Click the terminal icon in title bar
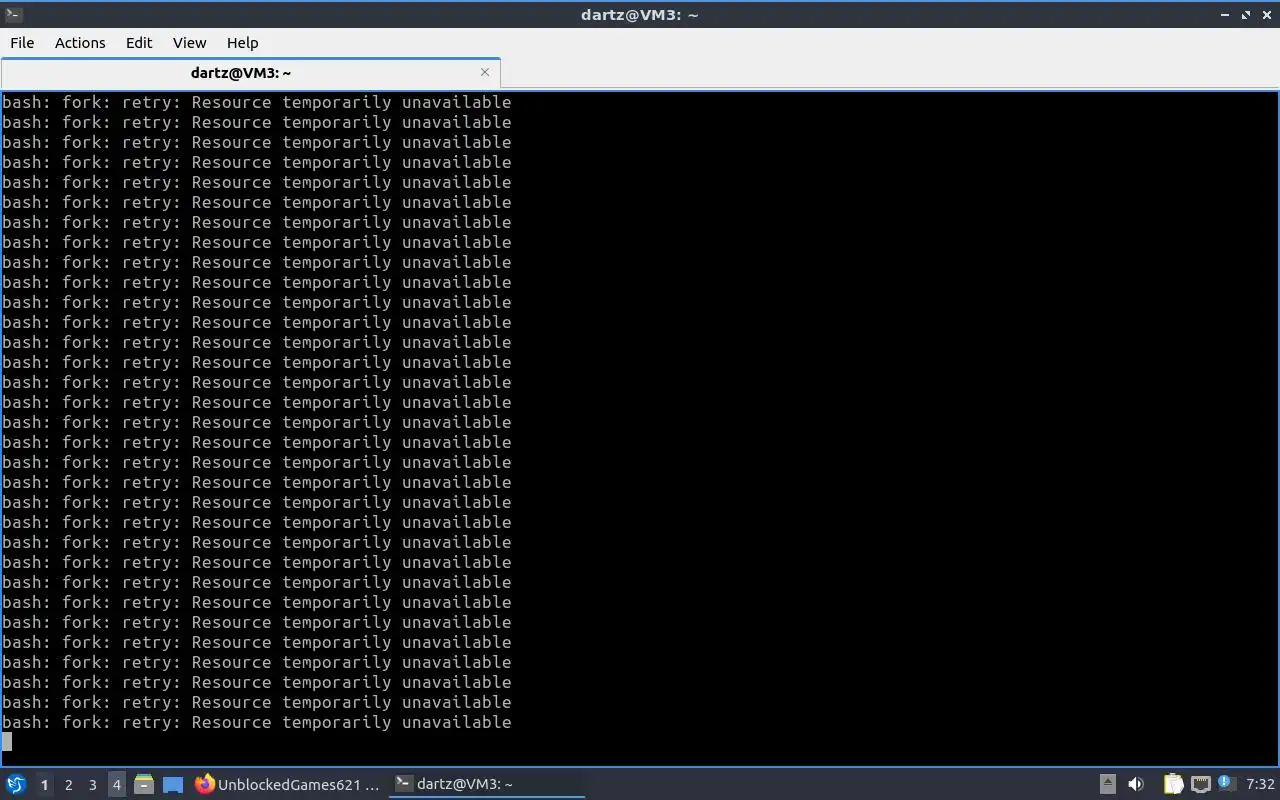 point(13,14)
